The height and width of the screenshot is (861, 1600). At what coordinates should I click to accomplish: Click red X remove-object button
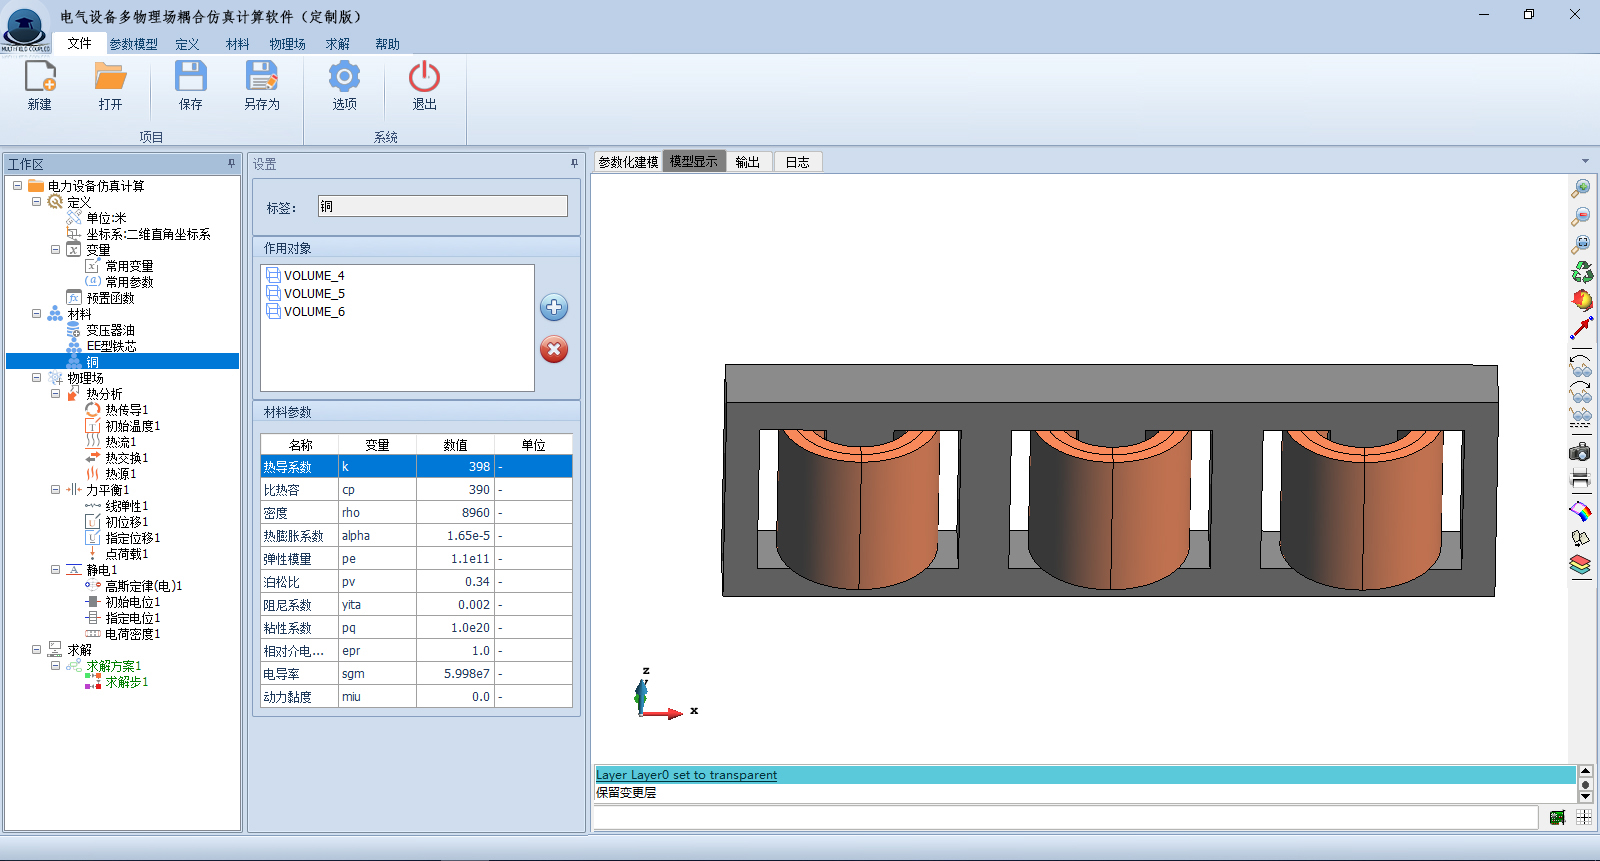click(x=554, y=349)
